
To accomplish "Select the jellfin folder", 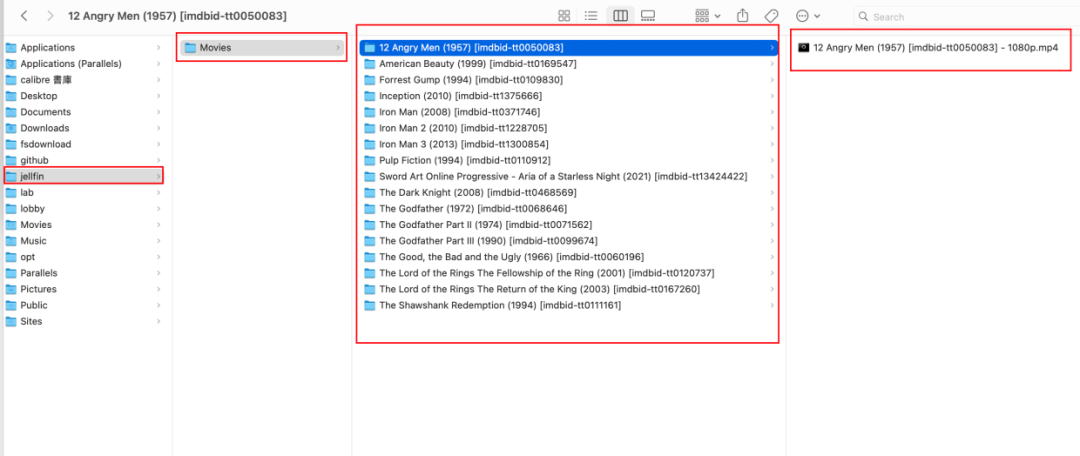I will (83, 176).
